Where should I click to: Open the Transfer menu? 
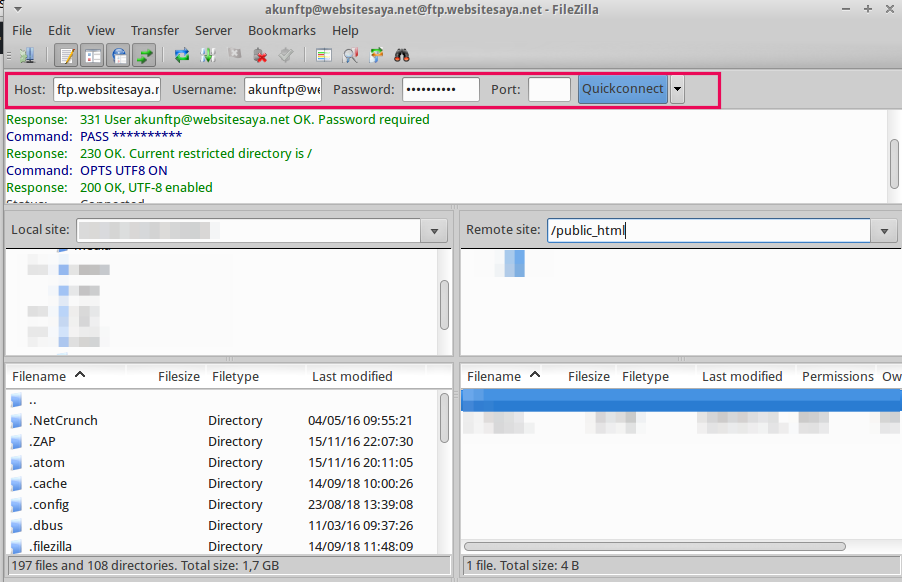pyautogui.click(x=154, y=30)
